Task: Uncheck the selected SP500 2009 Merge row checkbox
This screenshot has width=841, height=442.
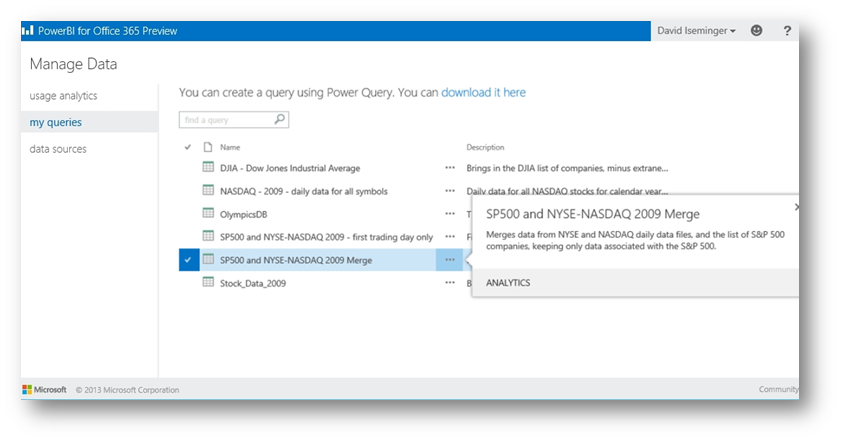Action: (189, 260)
